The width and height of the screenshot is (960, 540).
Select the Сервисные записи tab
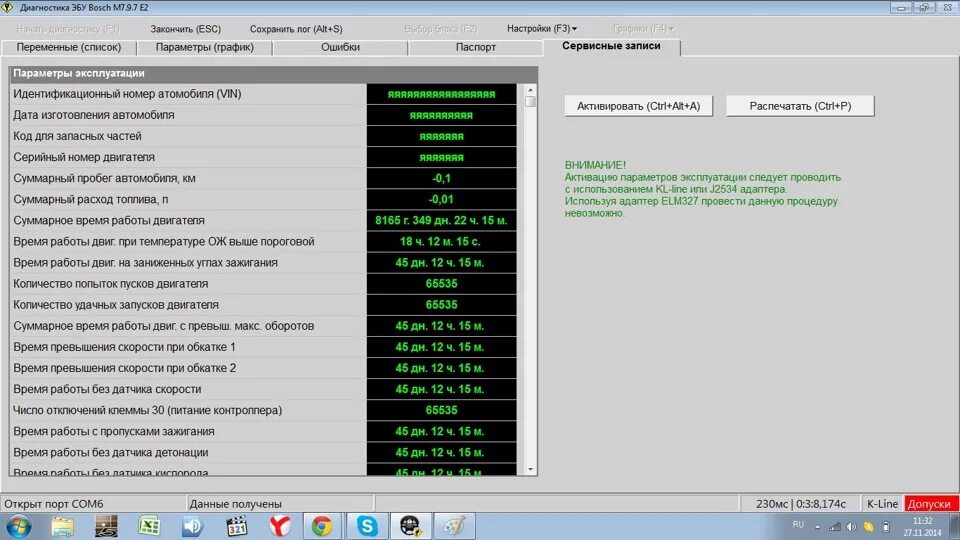point(611,46)
